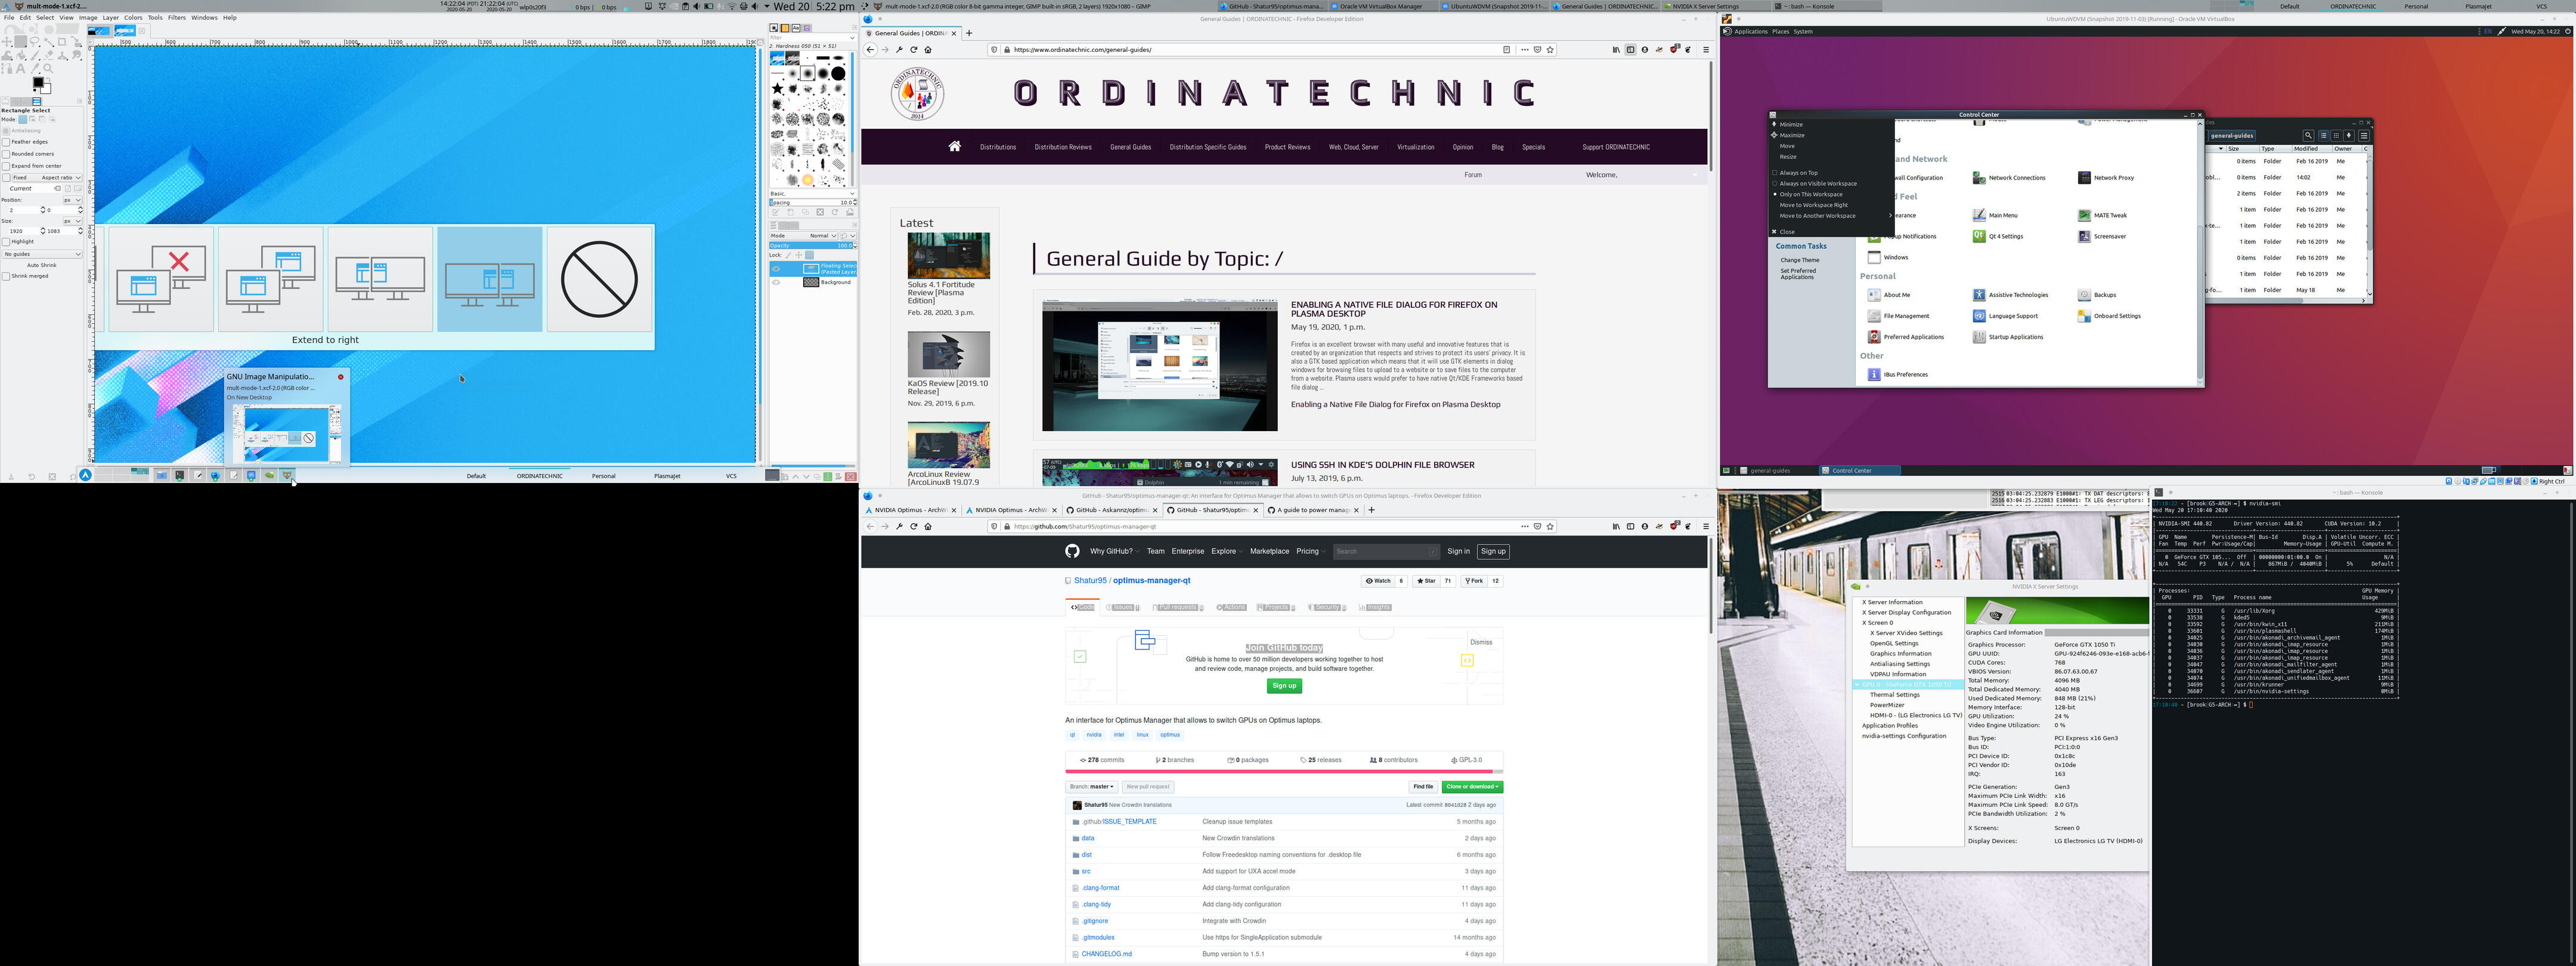Viewport: 2576px width, 966px height.
Task: Open the Aspect ratio dropdown in GIMP
Action: pyautogui.click(x=47, y=178)
